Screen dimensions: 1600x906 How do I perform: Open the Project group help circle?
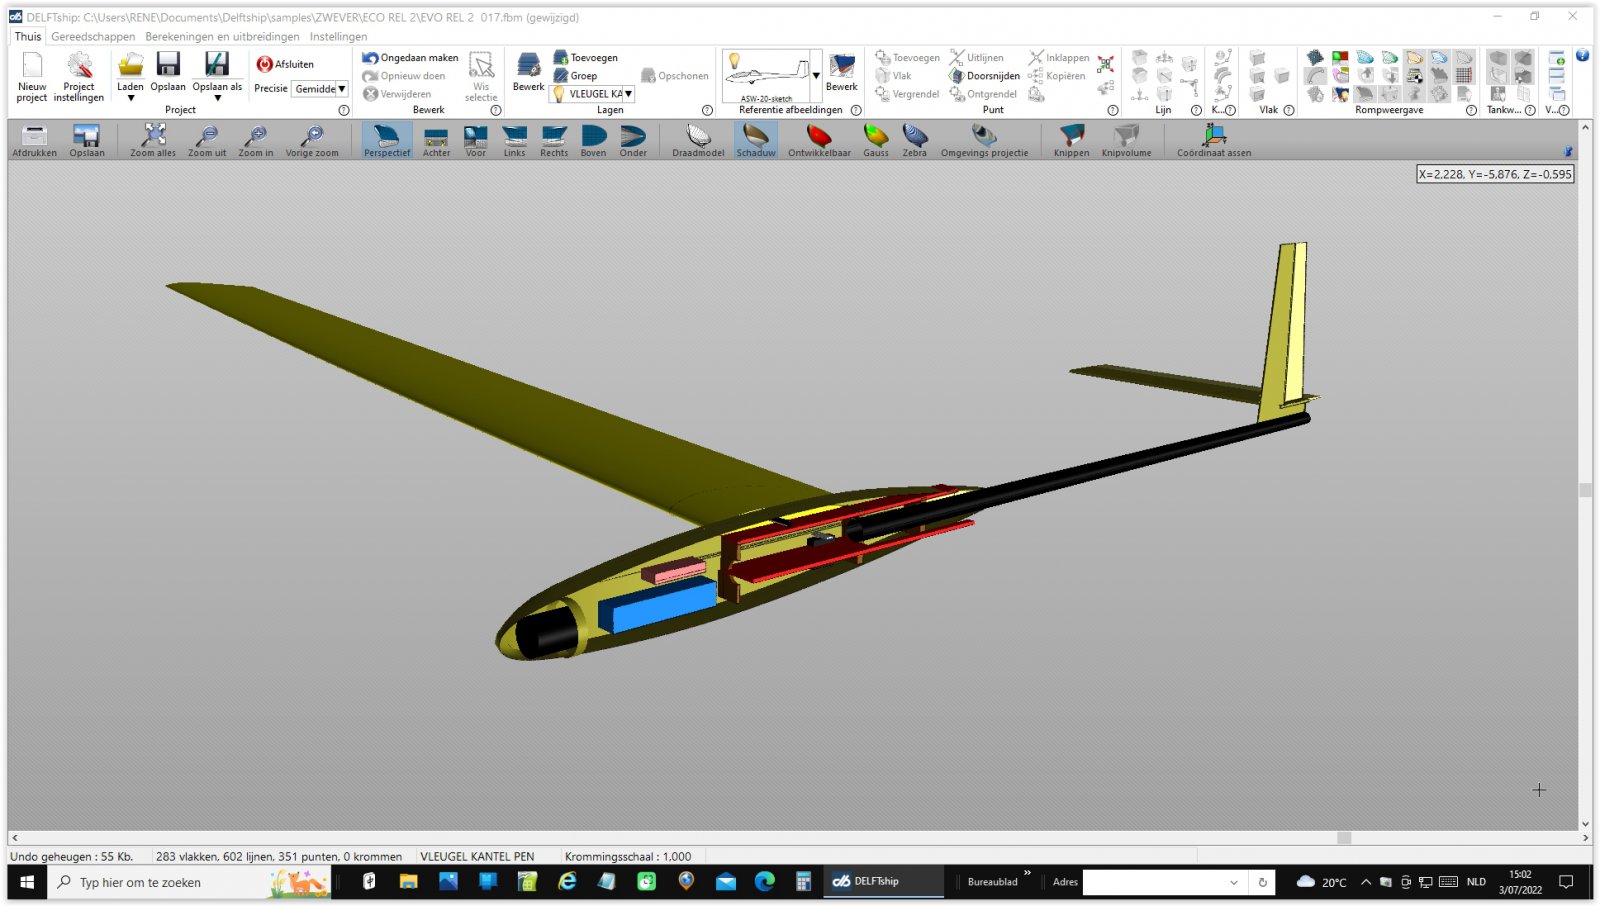[x=344, y=111]
